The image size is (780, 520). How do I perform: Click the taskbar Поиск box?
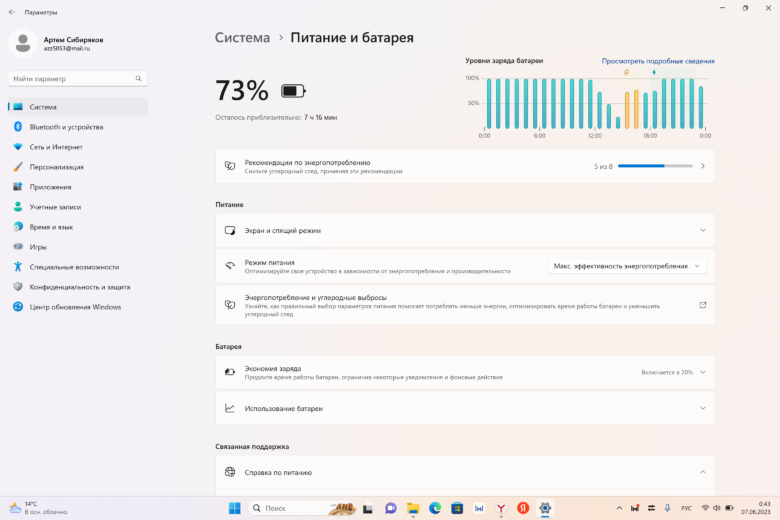(302, 508)
